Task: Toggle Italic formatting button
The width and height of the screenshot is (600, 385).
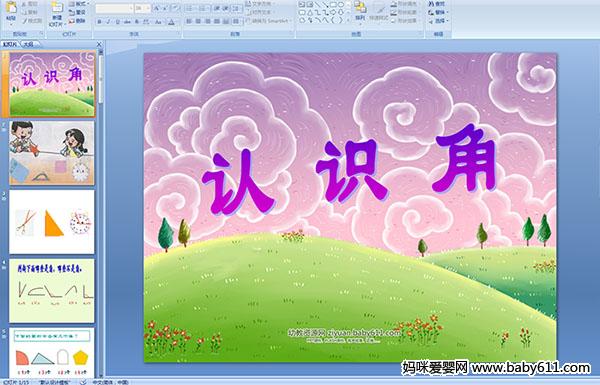Action: click(x=108, y=21)
